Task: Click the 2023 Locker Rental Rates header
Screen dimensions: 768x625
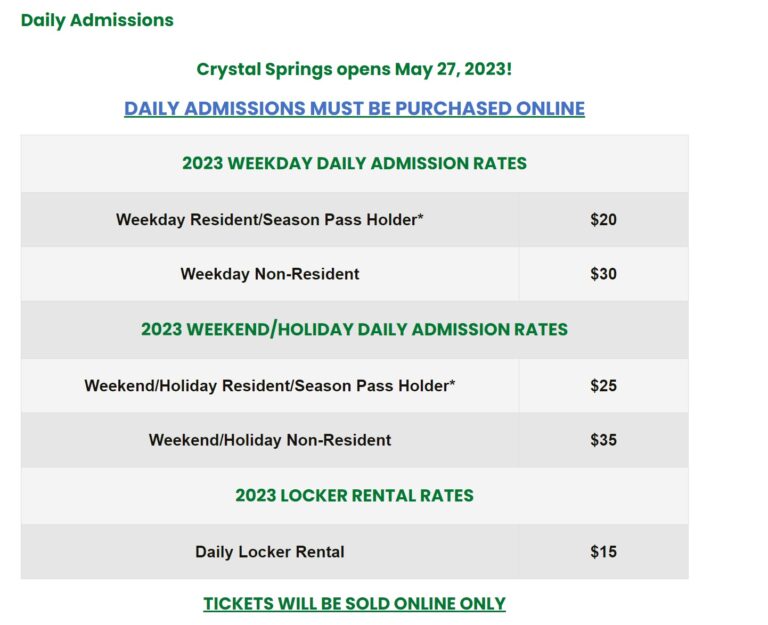Action: click(354, 495)
